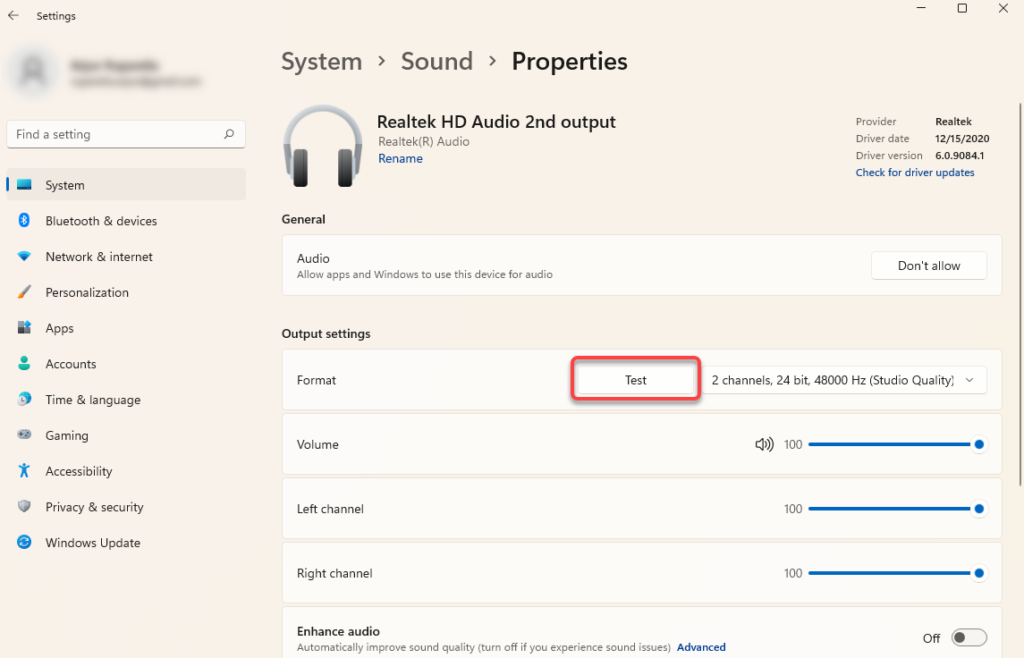Click the Gaming controller icon

(x=24, y=436)
